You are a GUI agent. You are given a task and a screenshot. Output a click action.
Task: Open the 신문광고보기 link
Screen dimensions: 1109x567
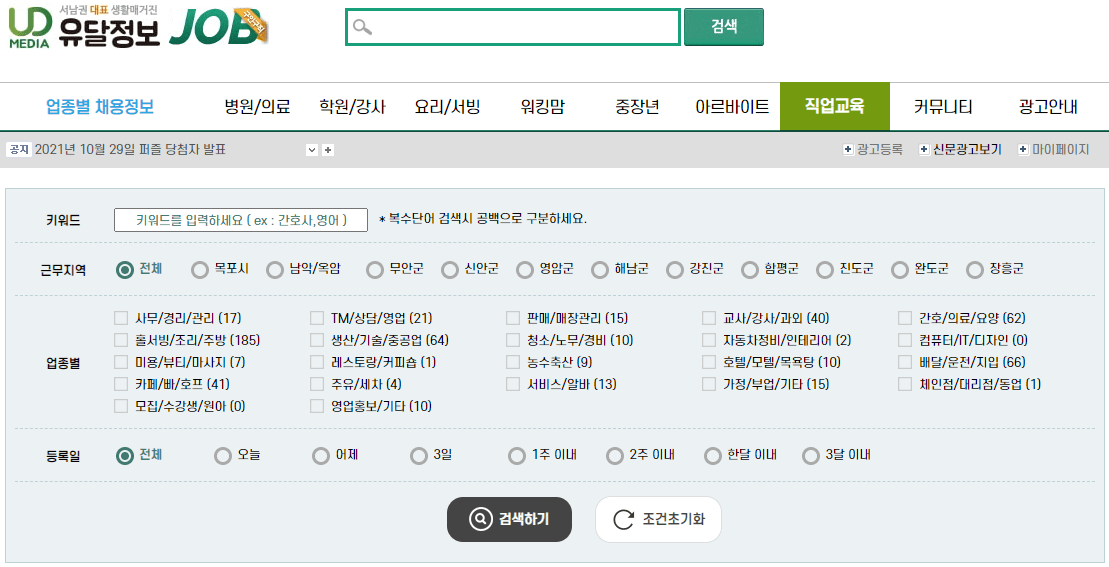tap(967, 149)
